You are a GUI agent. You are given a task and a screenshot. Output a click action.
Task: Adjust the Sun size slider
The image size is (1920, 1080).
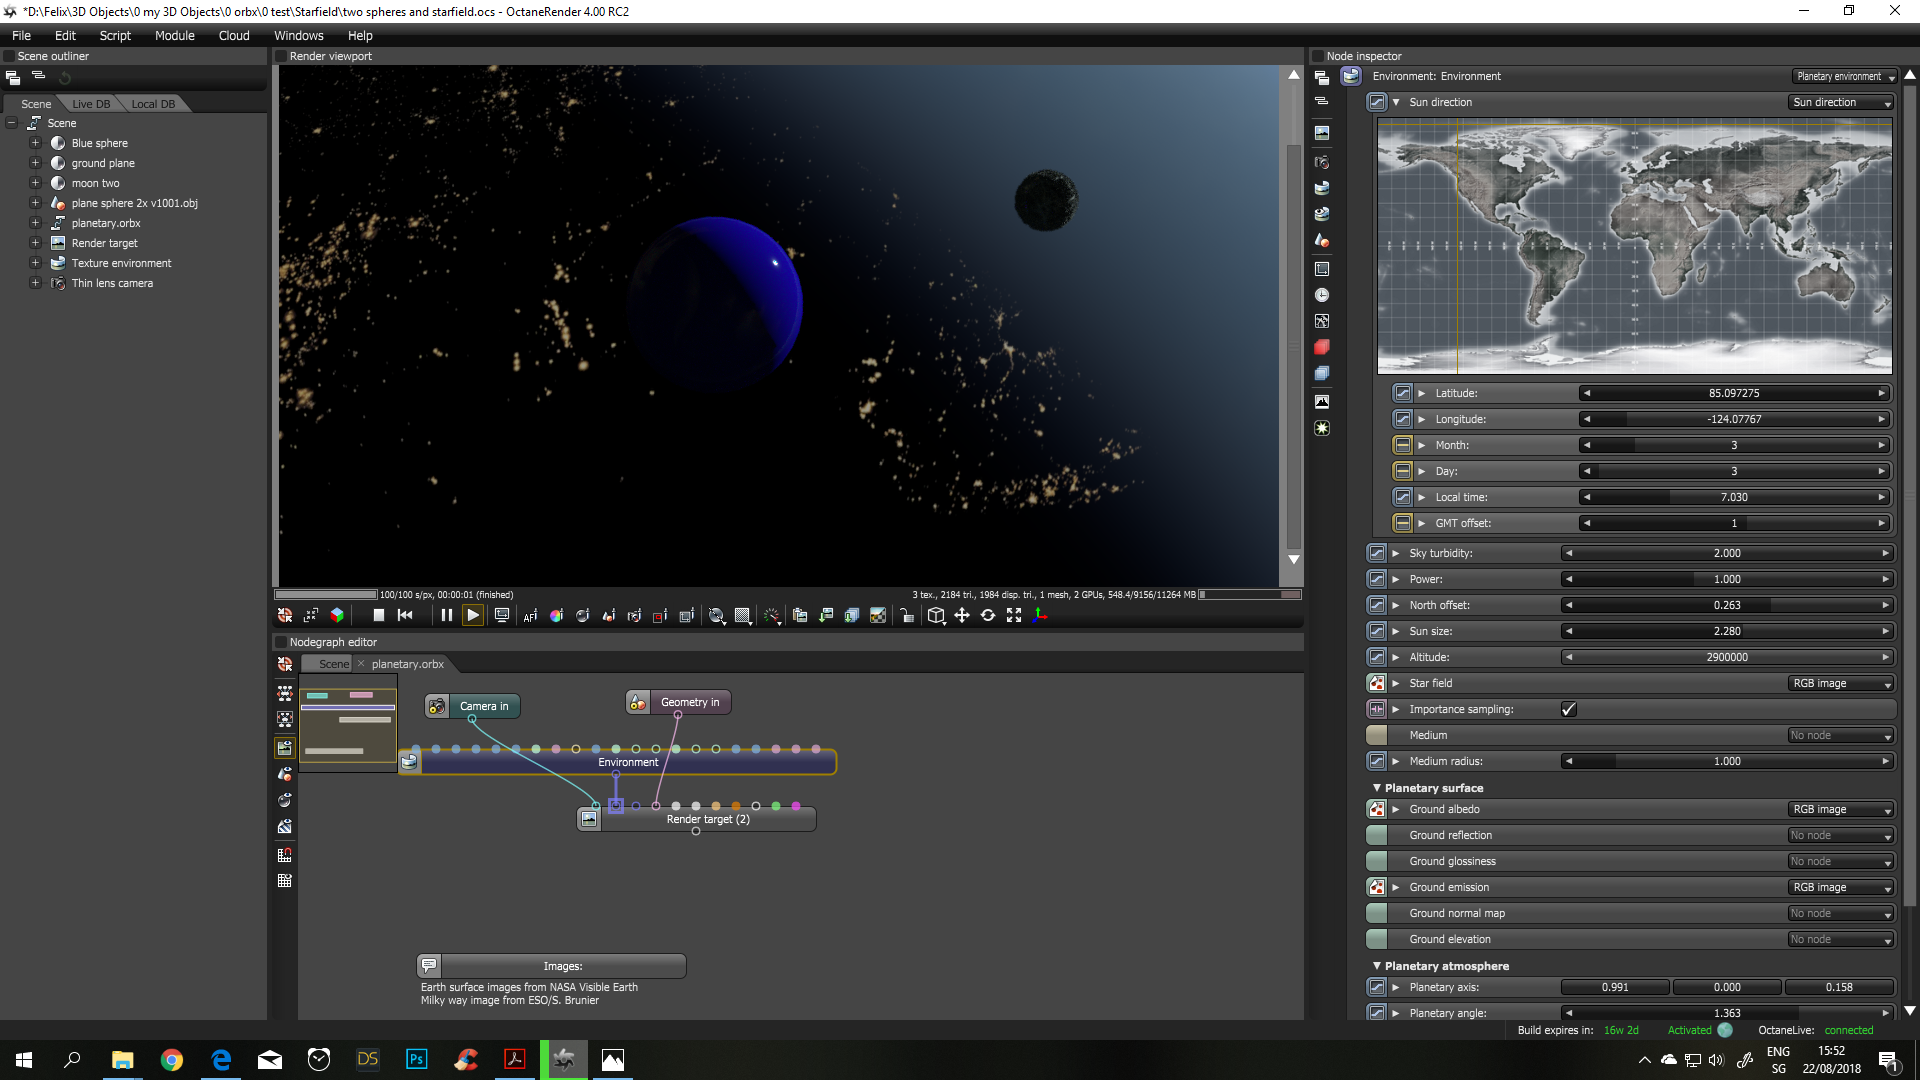pos(1726,631)
